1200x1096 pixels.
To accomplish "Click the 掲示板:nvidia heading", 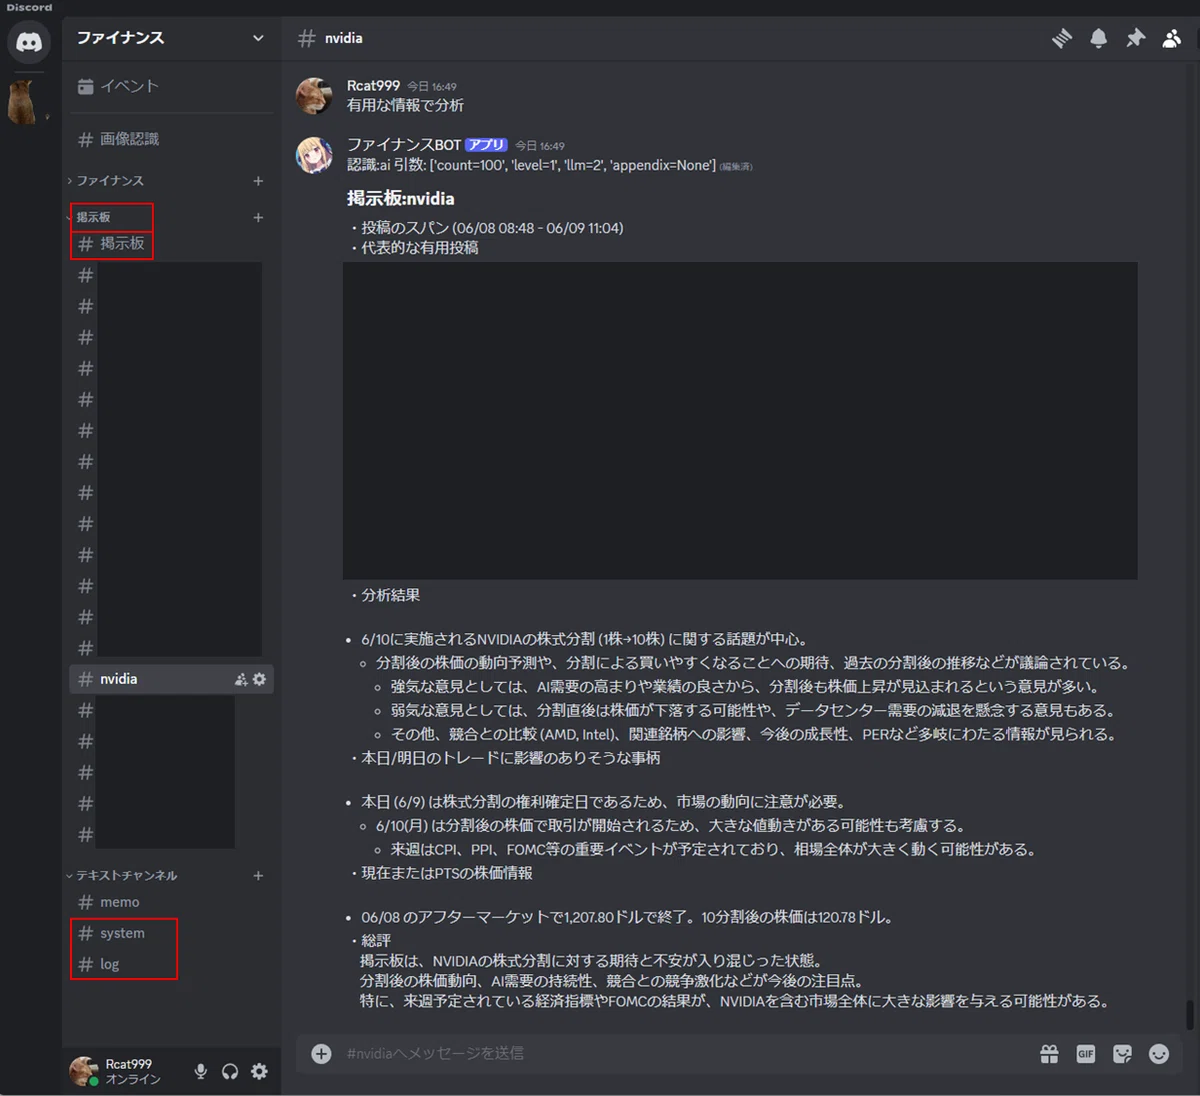I will tap(401, 198).
